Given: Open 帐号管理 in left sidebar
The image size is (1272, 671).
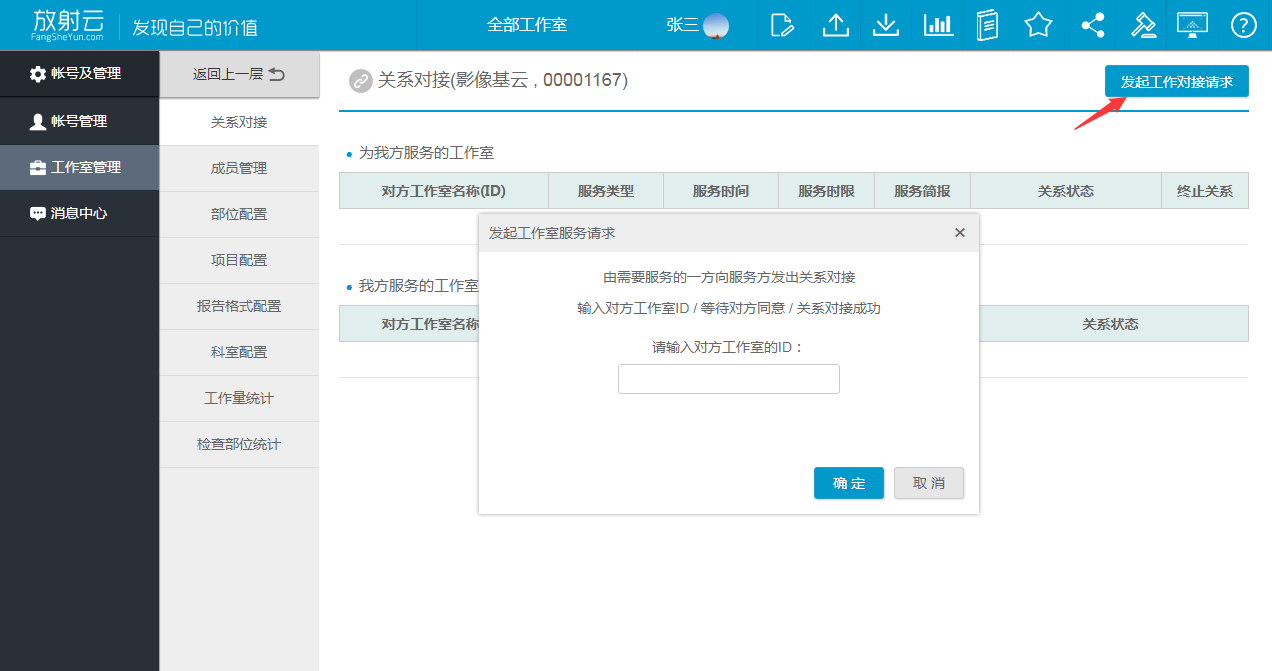Looking at the screenshot, I should (79, 121).
